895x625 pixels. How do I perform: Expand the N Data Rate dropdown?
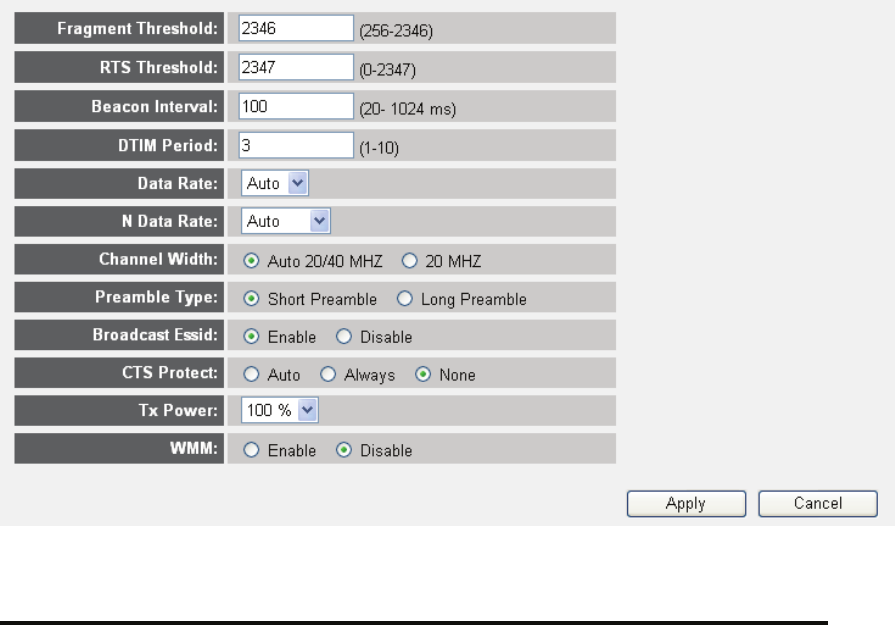285,221
